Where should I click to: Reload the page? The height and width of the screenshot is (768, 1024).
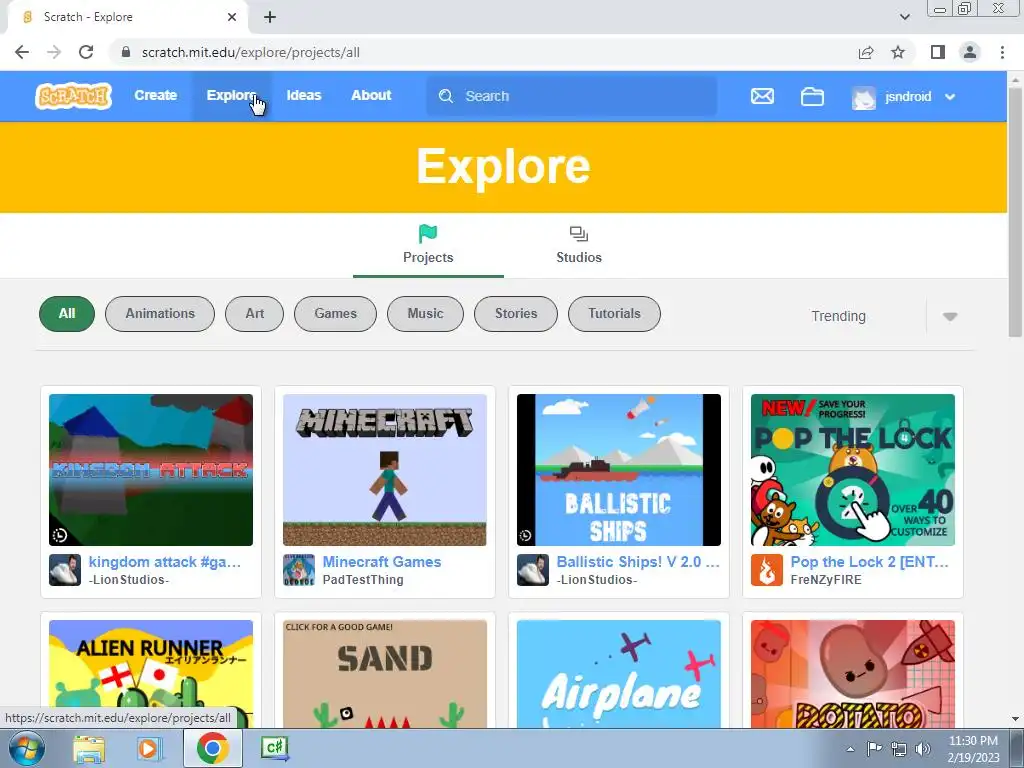[86, 52]
